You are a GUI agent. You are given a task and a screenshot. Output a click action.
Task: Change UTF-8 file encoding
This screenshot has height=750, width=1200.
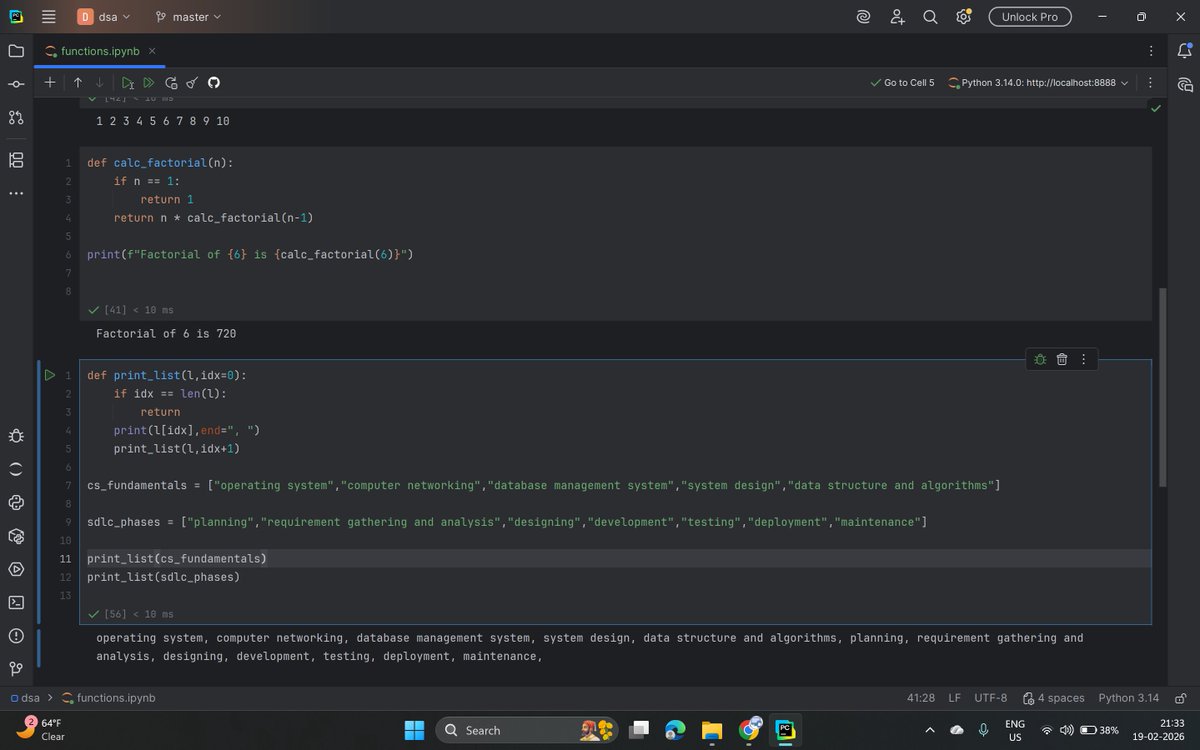991,698
